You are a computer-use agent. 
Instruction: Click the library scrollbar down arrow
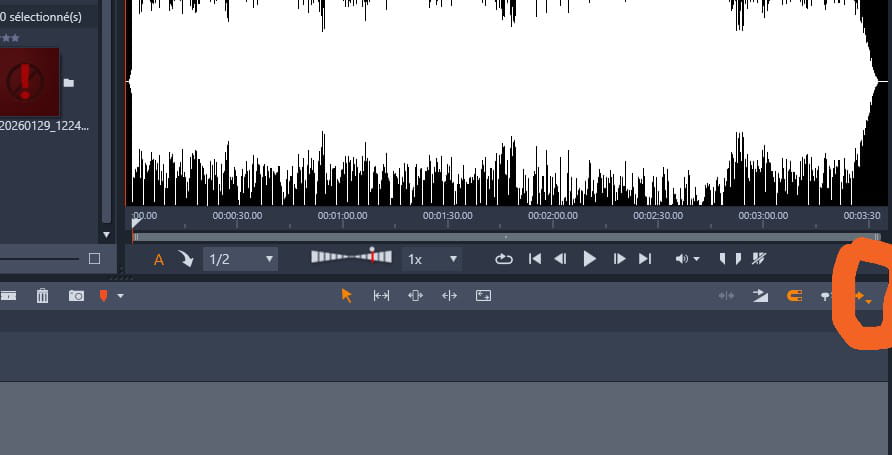pos(106,235)
